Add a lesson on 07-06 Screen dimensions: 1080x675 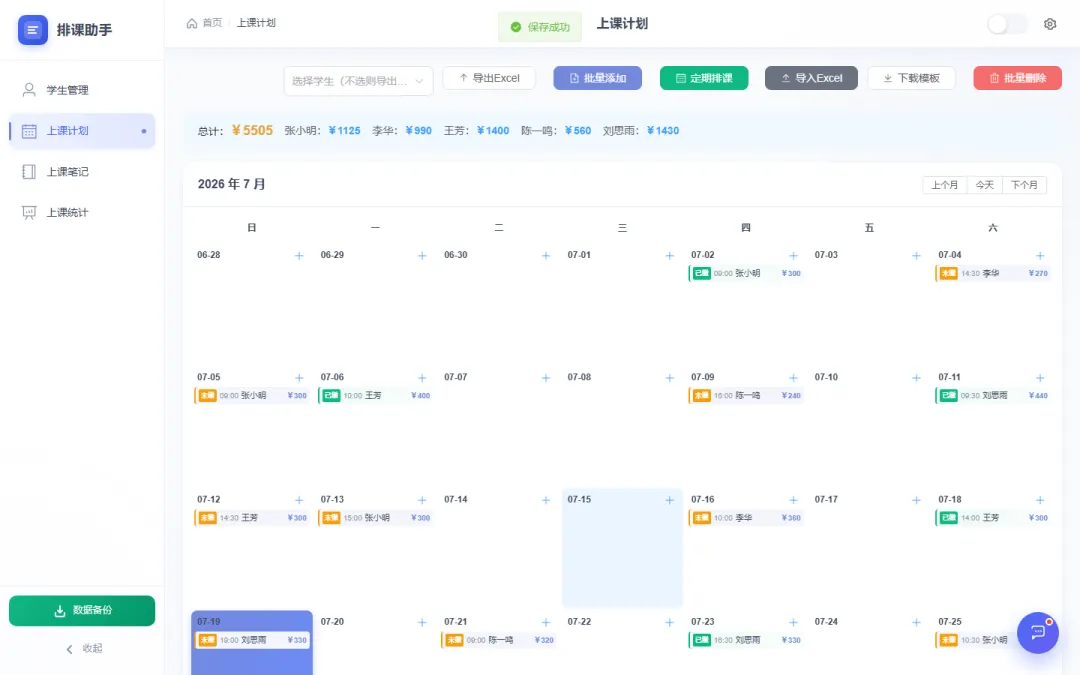(422, 378)
